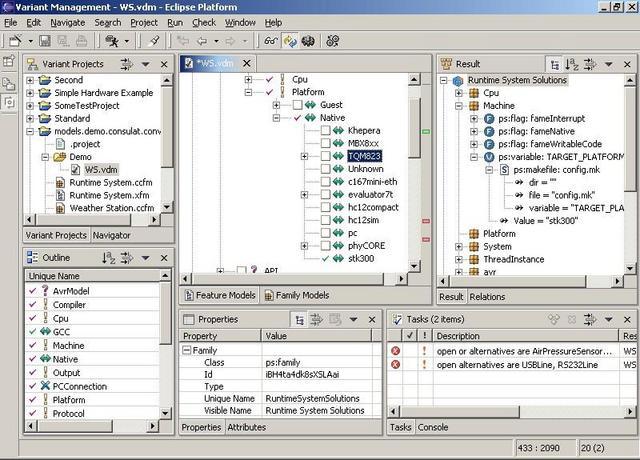This screenshot has height=460, width=640.
Task: Click the Runtime System Solutions cube icon
Action: point(458,80)
